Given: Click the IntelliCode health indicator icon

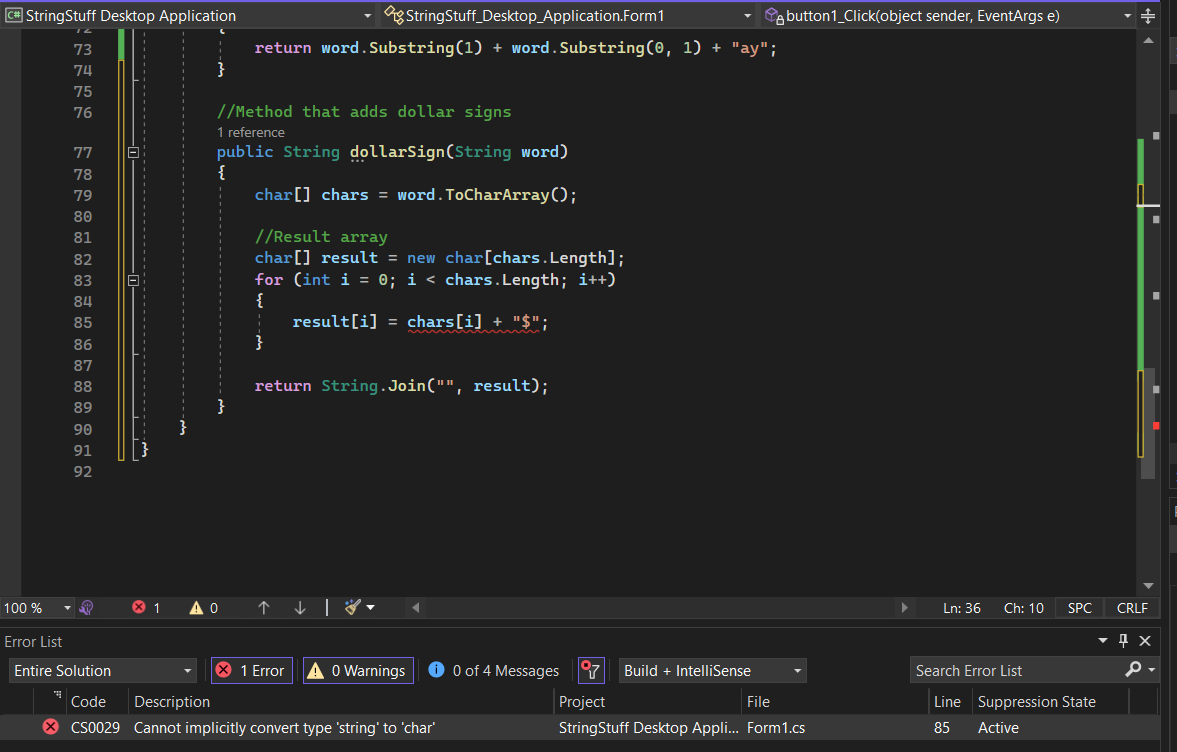Looking at the screenshot, I should click(87, 607).
